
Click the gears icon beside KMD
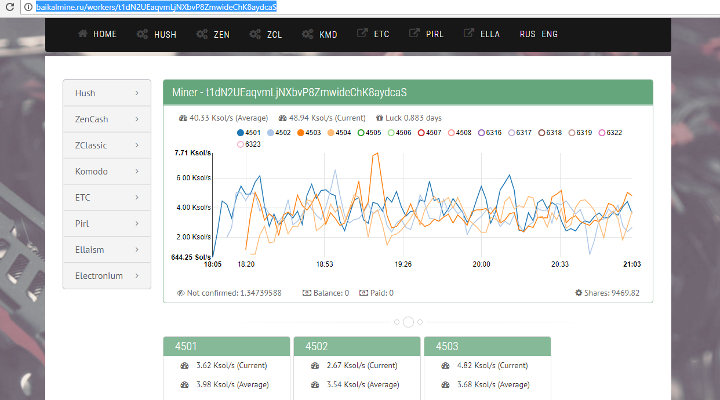click(x=308, y=34)
